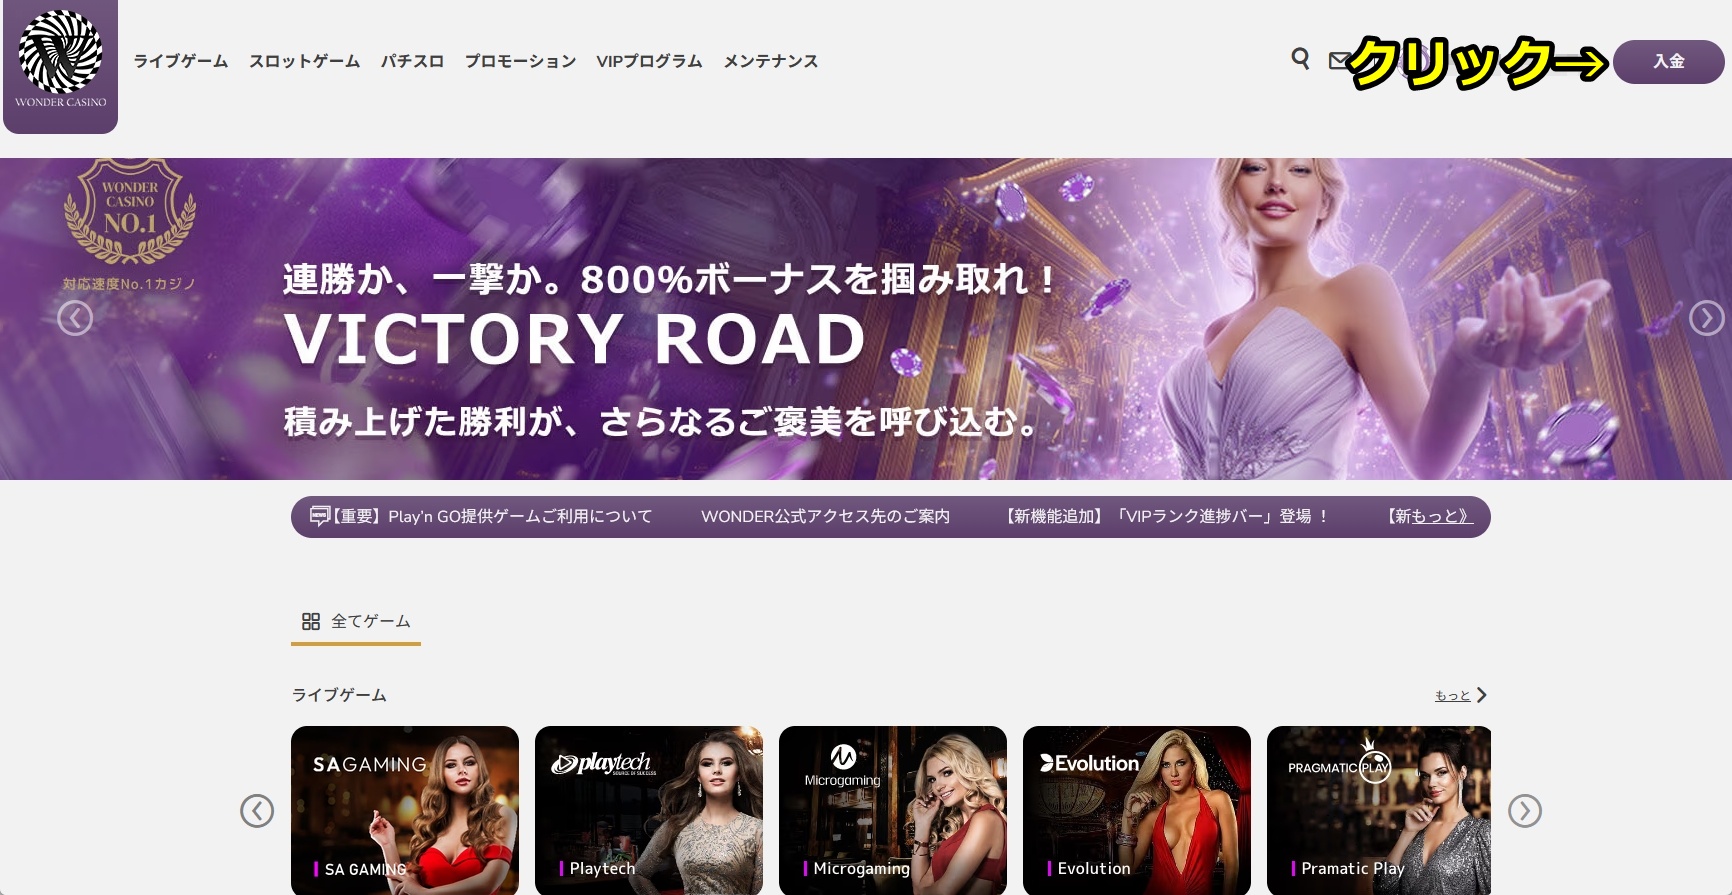Open the SA GAMING provider thumbnail

(405, 810)
